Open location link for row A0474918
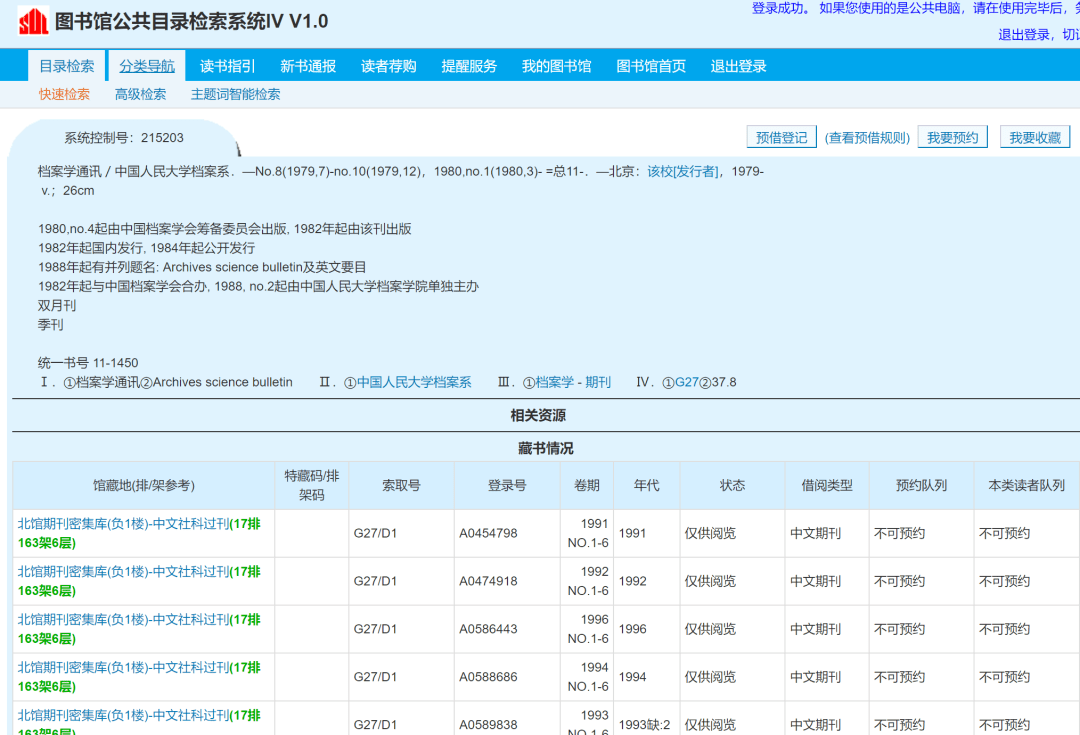1080x735 pixels. 139,581
